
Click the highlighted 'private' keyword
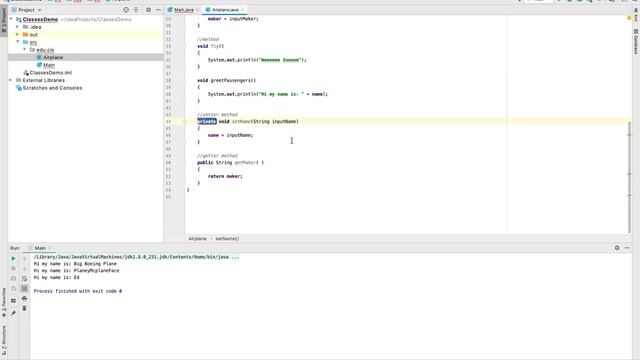pyautogui.click(x=207, y=122)
